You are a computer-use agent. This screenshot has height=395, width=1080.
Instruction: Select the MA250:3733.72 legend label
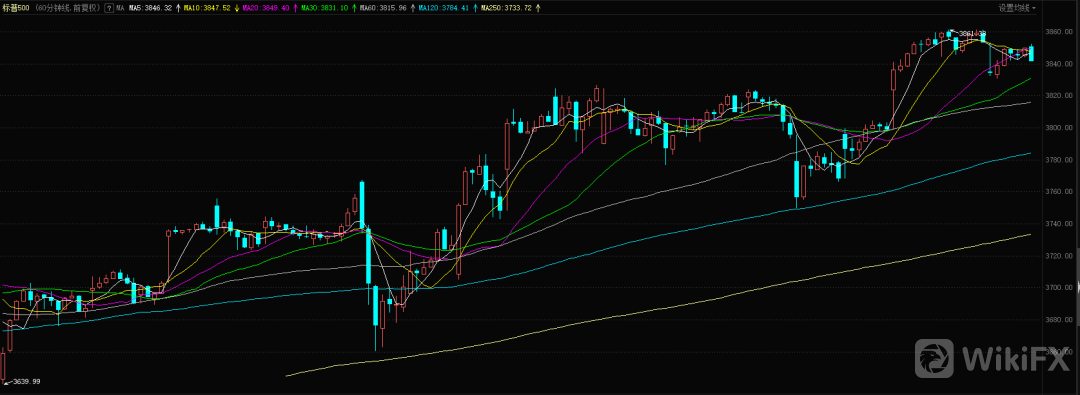pos(506,8)
